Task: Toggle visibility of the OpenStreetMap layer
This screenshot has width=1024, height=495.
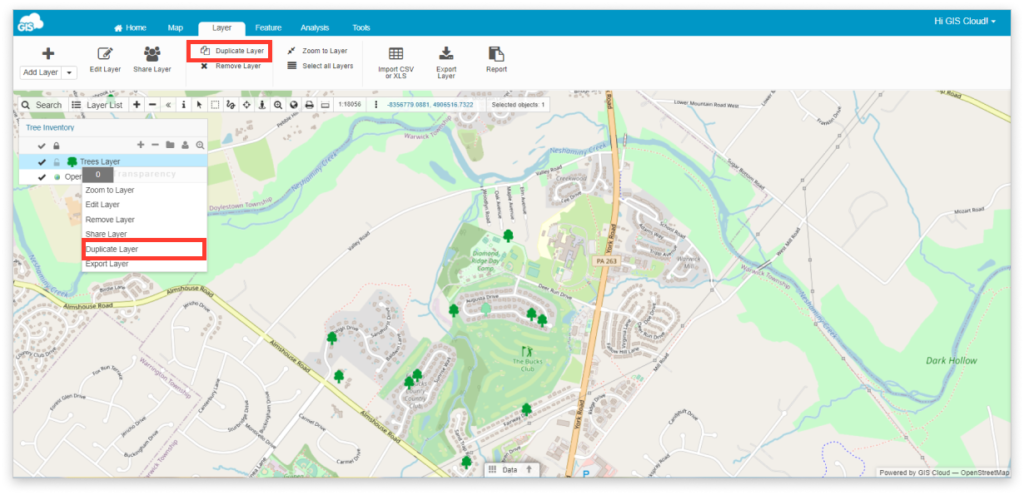Action: (x=42, y=177)
